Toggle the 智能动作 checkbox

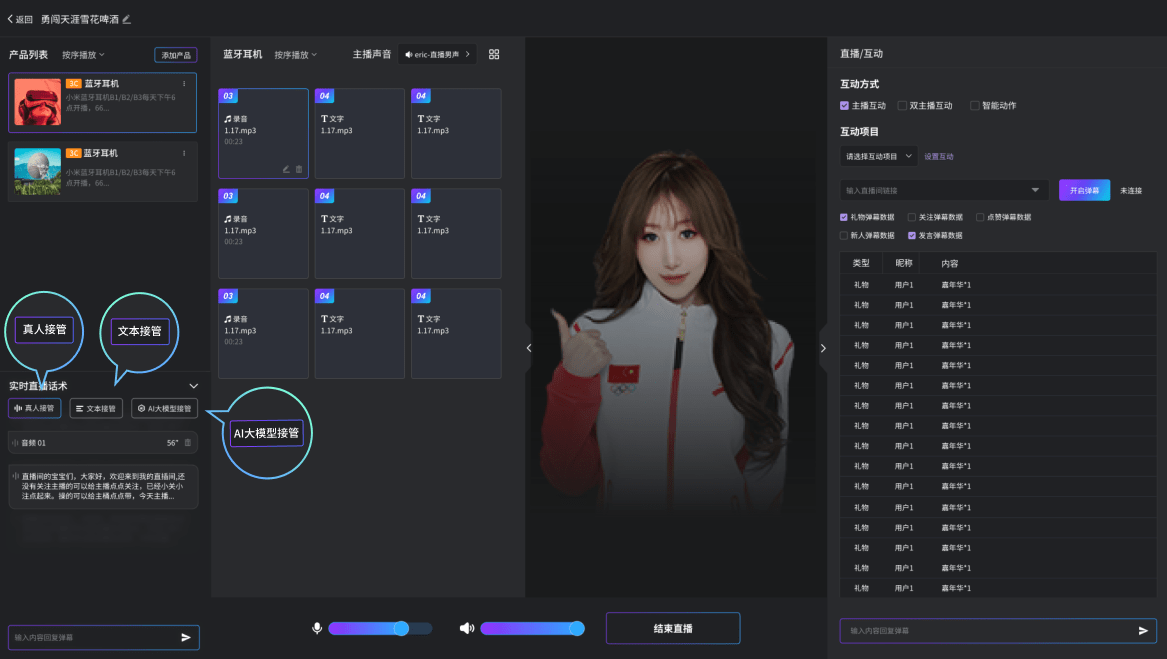pyautogui.click(x=975, y=105)
